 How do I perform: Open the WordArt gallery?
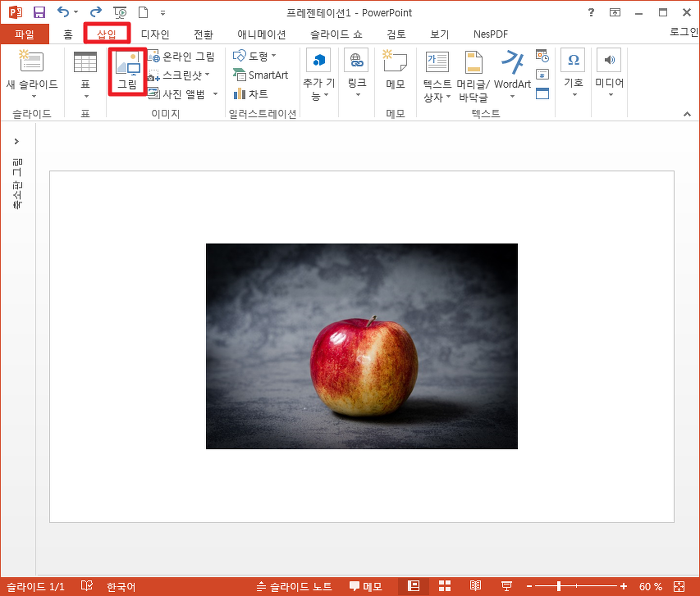coord(512,74)
